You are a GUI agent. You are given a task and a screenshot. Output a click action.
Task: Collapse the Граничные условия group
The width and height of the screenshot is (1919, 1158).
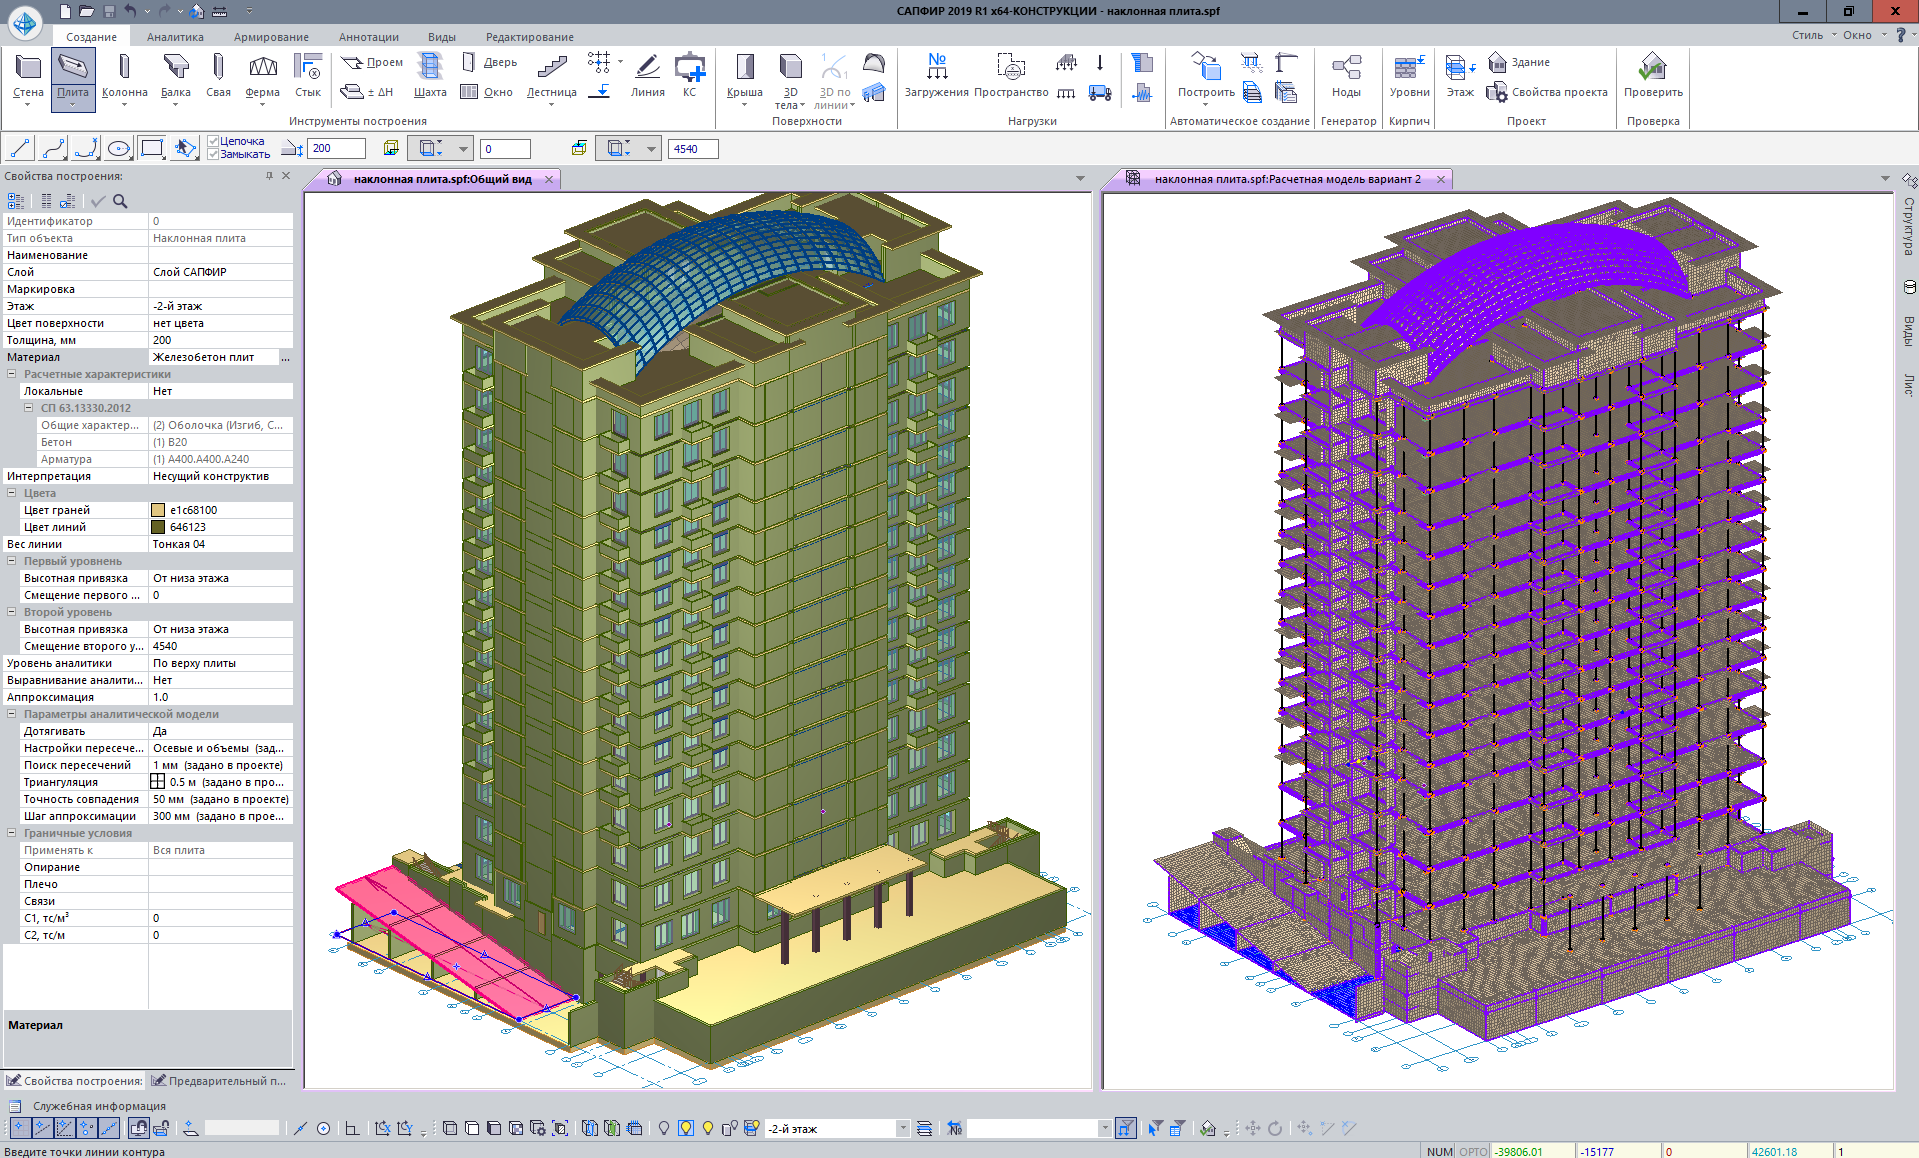(x=12, y=833)
